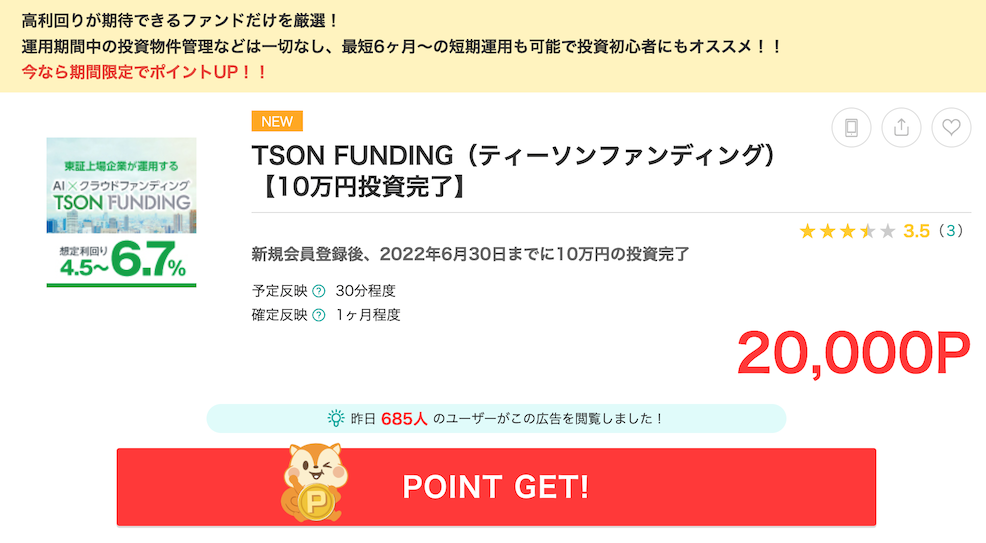
Task: Click help icon next to 確定反映
Action: (x=319, y=316)
